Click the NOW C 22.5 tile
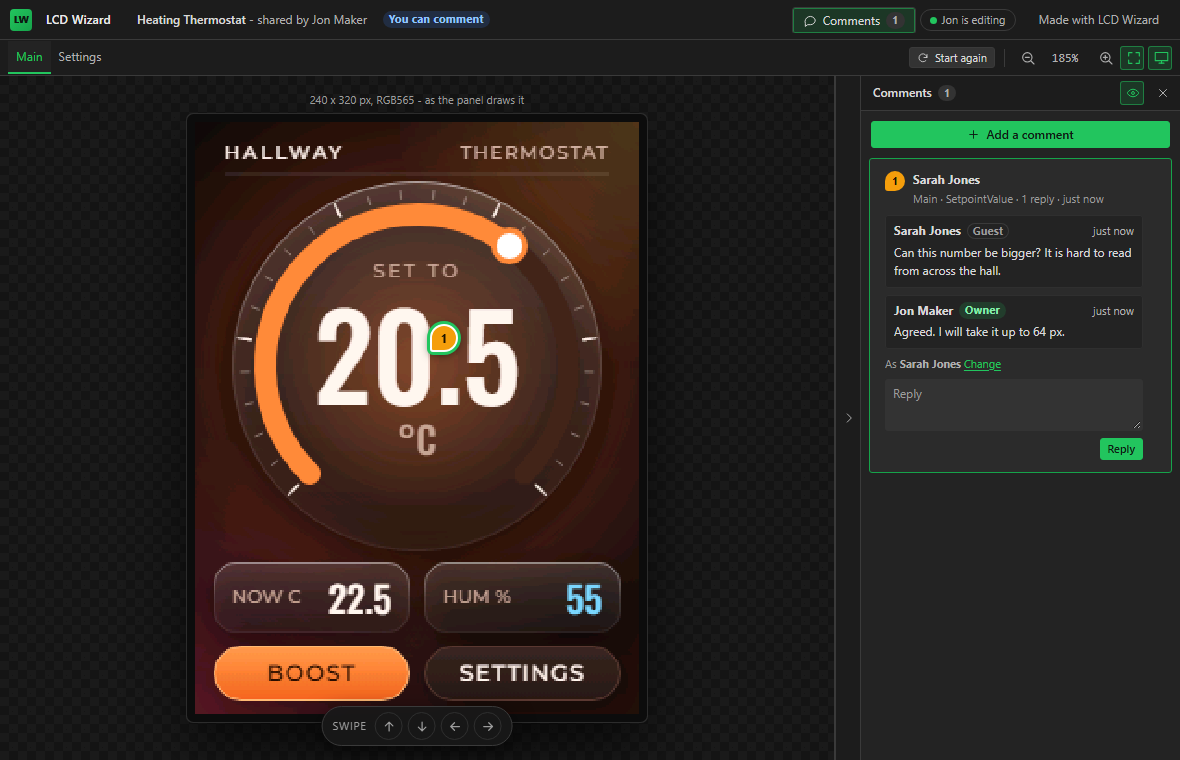Screen dimensions: 1180x760 (312, 597)
